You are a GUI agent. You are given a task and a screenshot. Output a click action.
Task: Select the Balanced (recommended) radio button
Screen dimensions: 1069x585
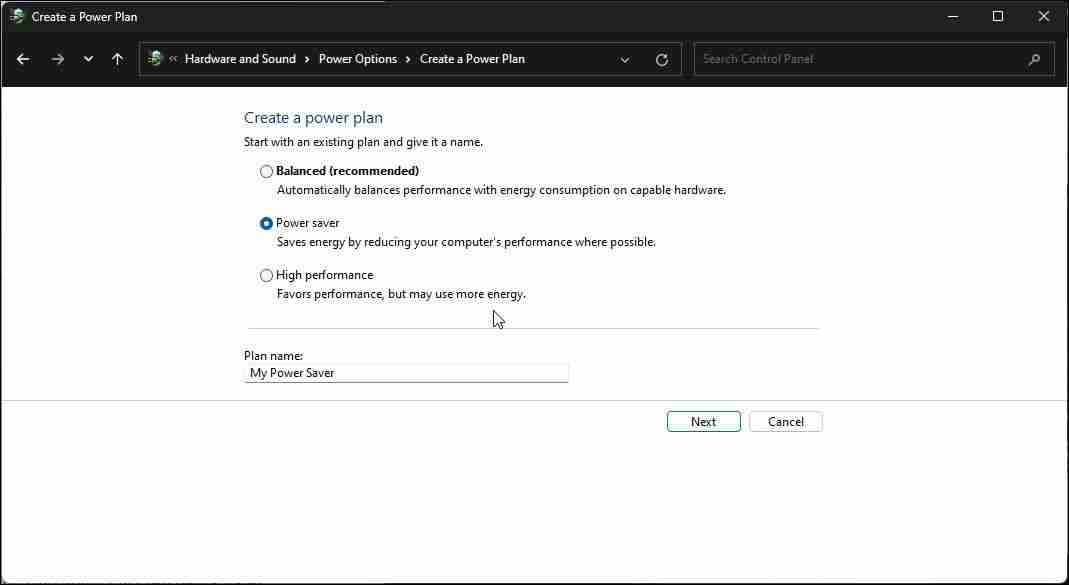[x=266, y=171]
